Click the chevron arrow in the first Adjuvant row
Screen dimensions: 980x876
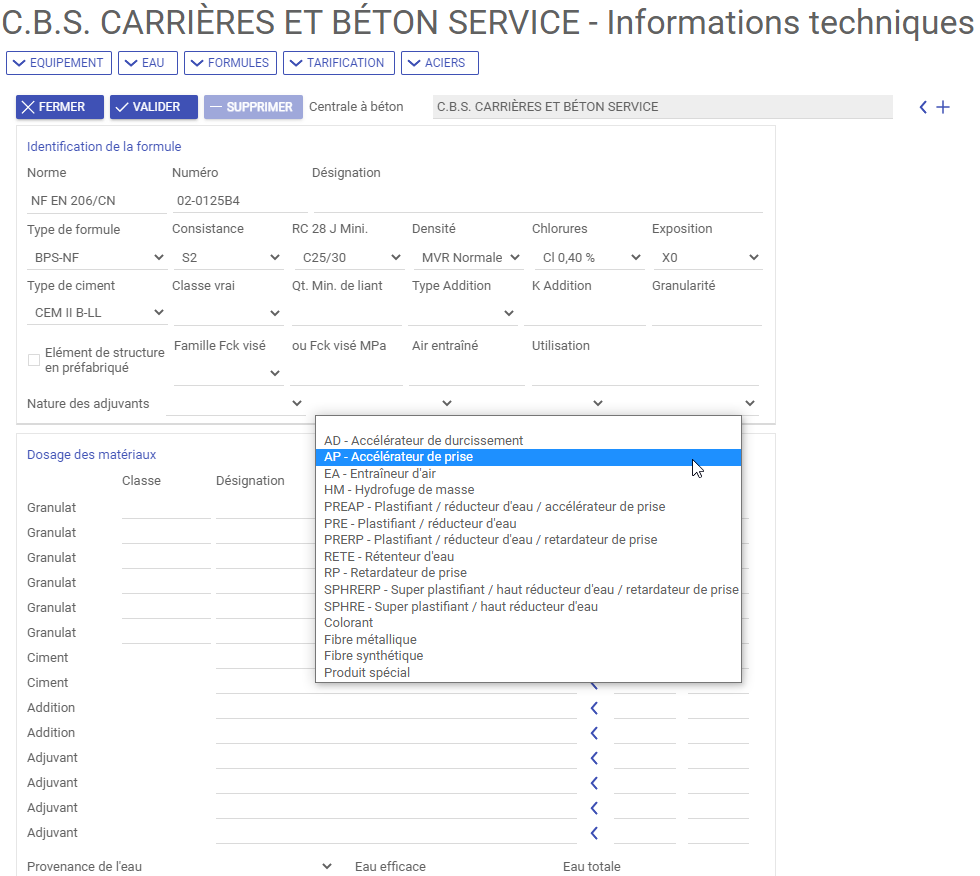[594, 758]
